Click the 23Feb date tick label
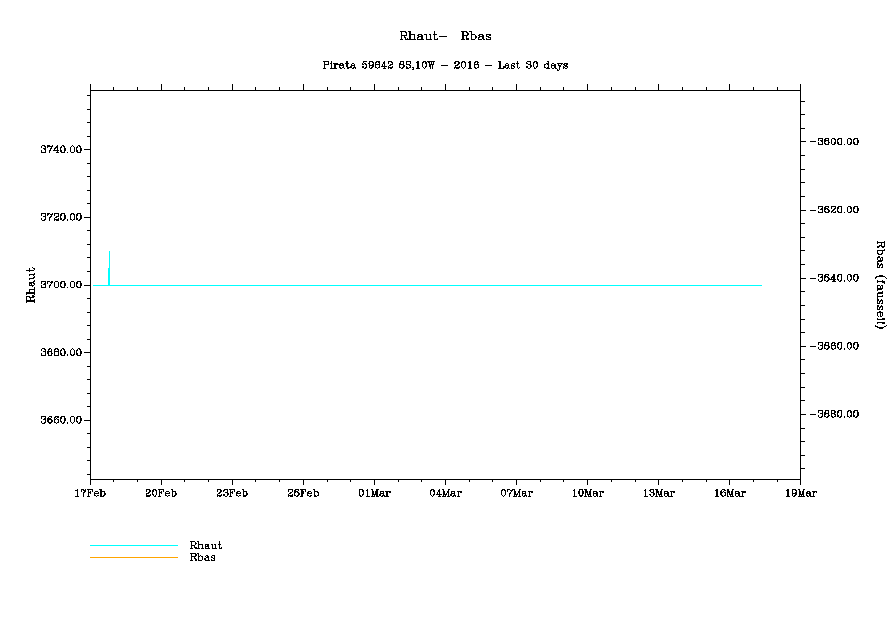The image size is (891, 630). tap(232, 493)
